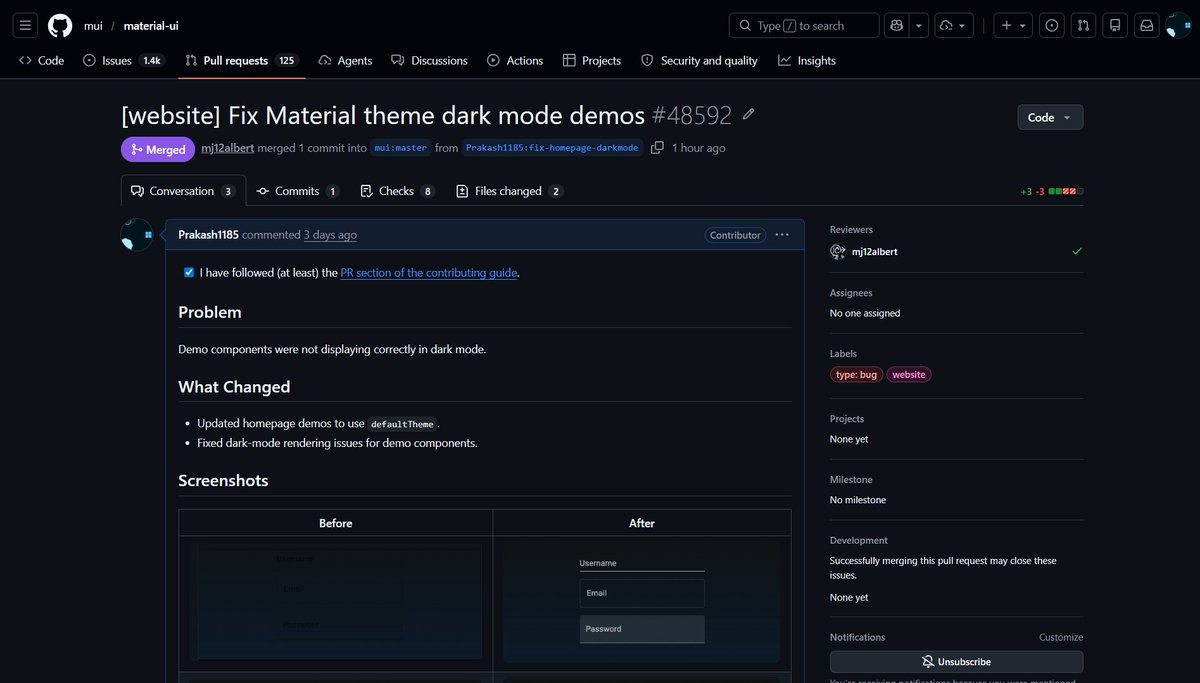Open the Actions tab
Screen dimensions: 1200x683
point(515,61)
